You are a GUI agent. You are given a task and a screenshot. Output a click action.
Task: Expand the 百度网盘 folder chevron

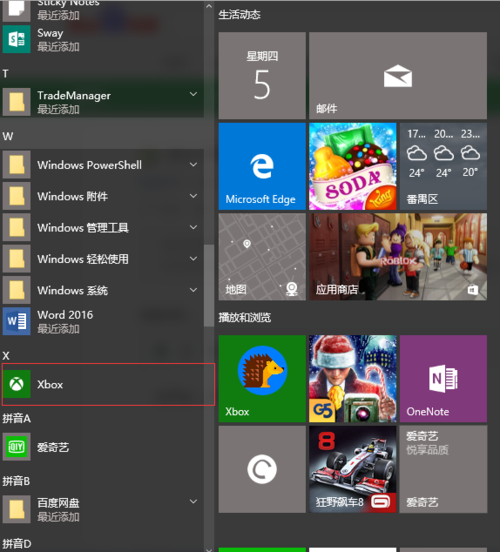pyautogui.click(x=193, y=501)
